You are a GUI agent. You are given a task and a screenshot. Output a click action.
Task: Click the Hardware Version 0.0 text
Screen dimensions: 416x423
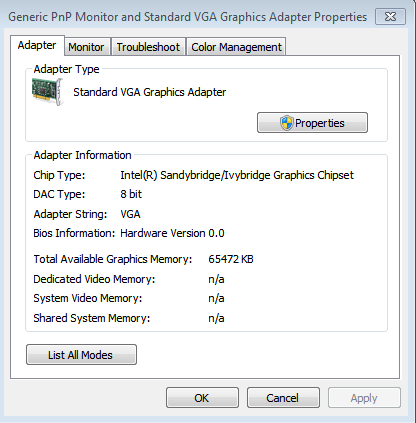172,233
